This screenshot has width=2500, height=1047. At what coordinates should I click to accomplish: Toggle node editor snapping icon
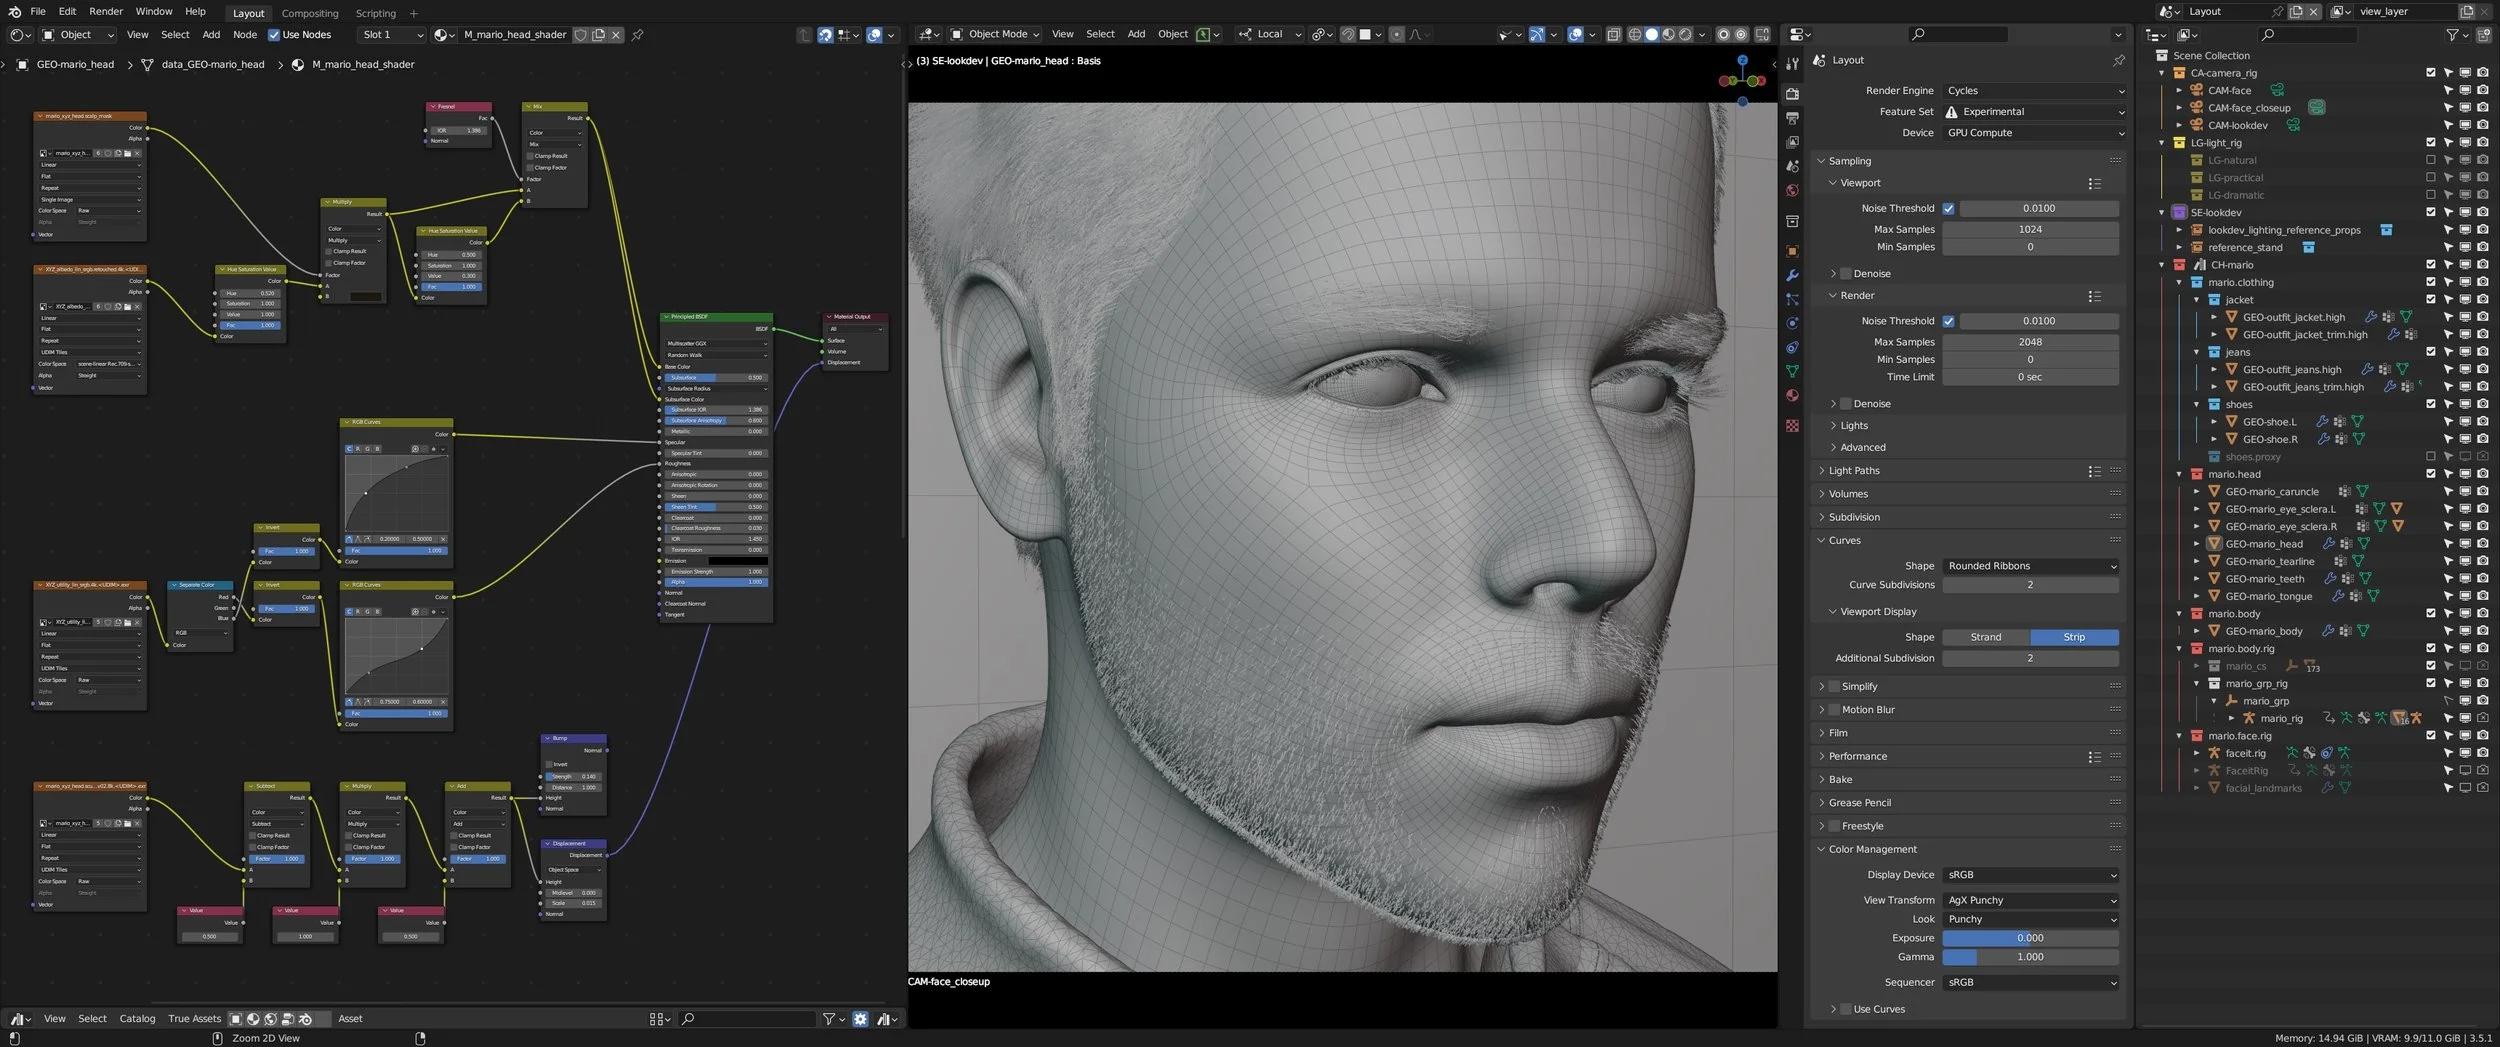tap(825, 35)
